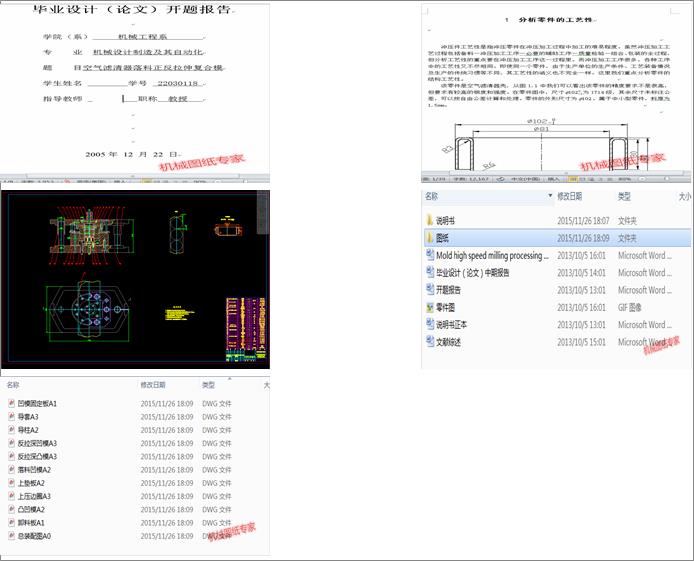
Task: Click the 导柱A2 DWG file icon
Action: pos(12,430)
